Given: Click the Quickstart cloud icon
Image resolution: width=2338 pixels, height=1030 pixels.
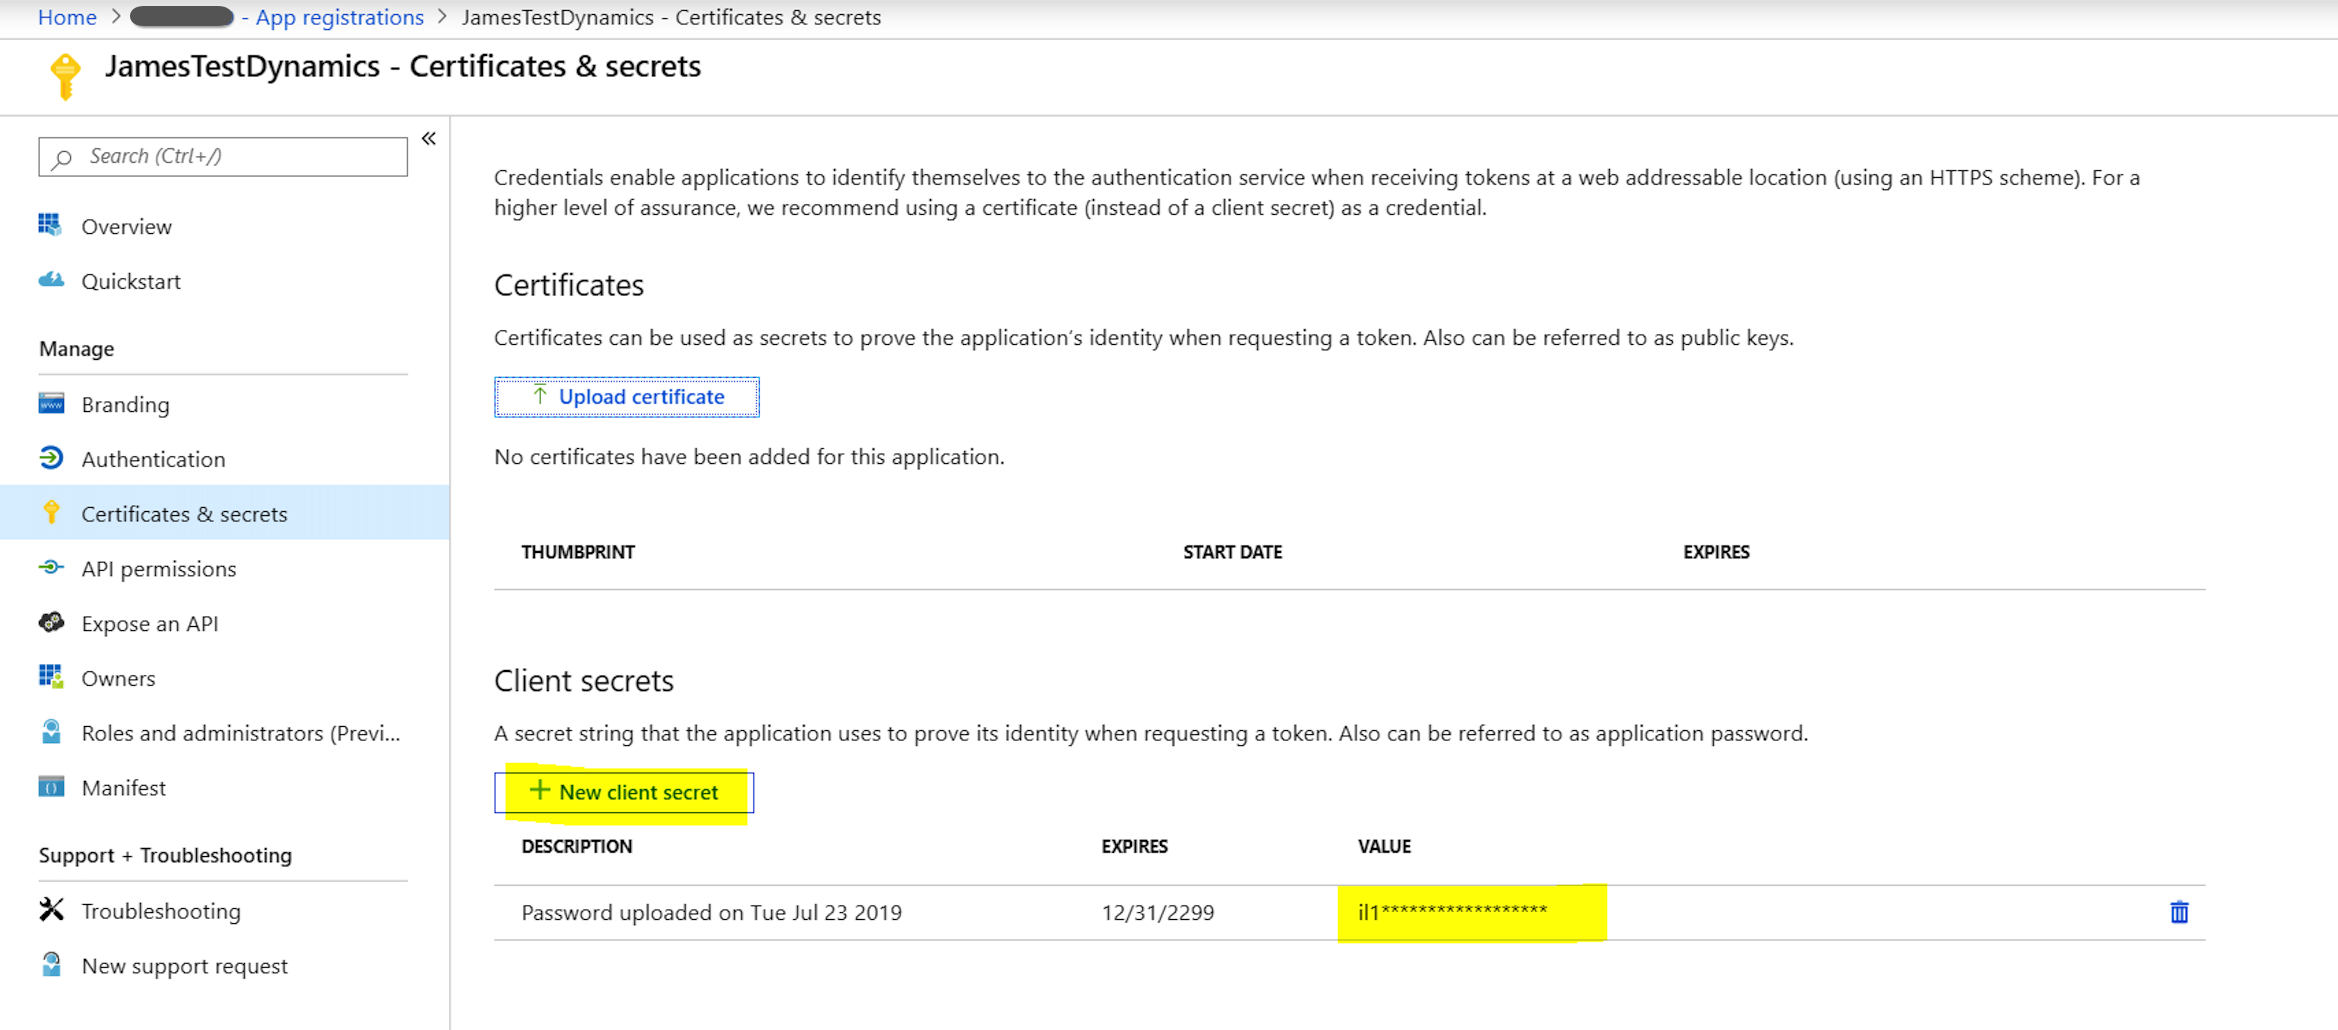Looking at the screenshot, I should [51, 280].
